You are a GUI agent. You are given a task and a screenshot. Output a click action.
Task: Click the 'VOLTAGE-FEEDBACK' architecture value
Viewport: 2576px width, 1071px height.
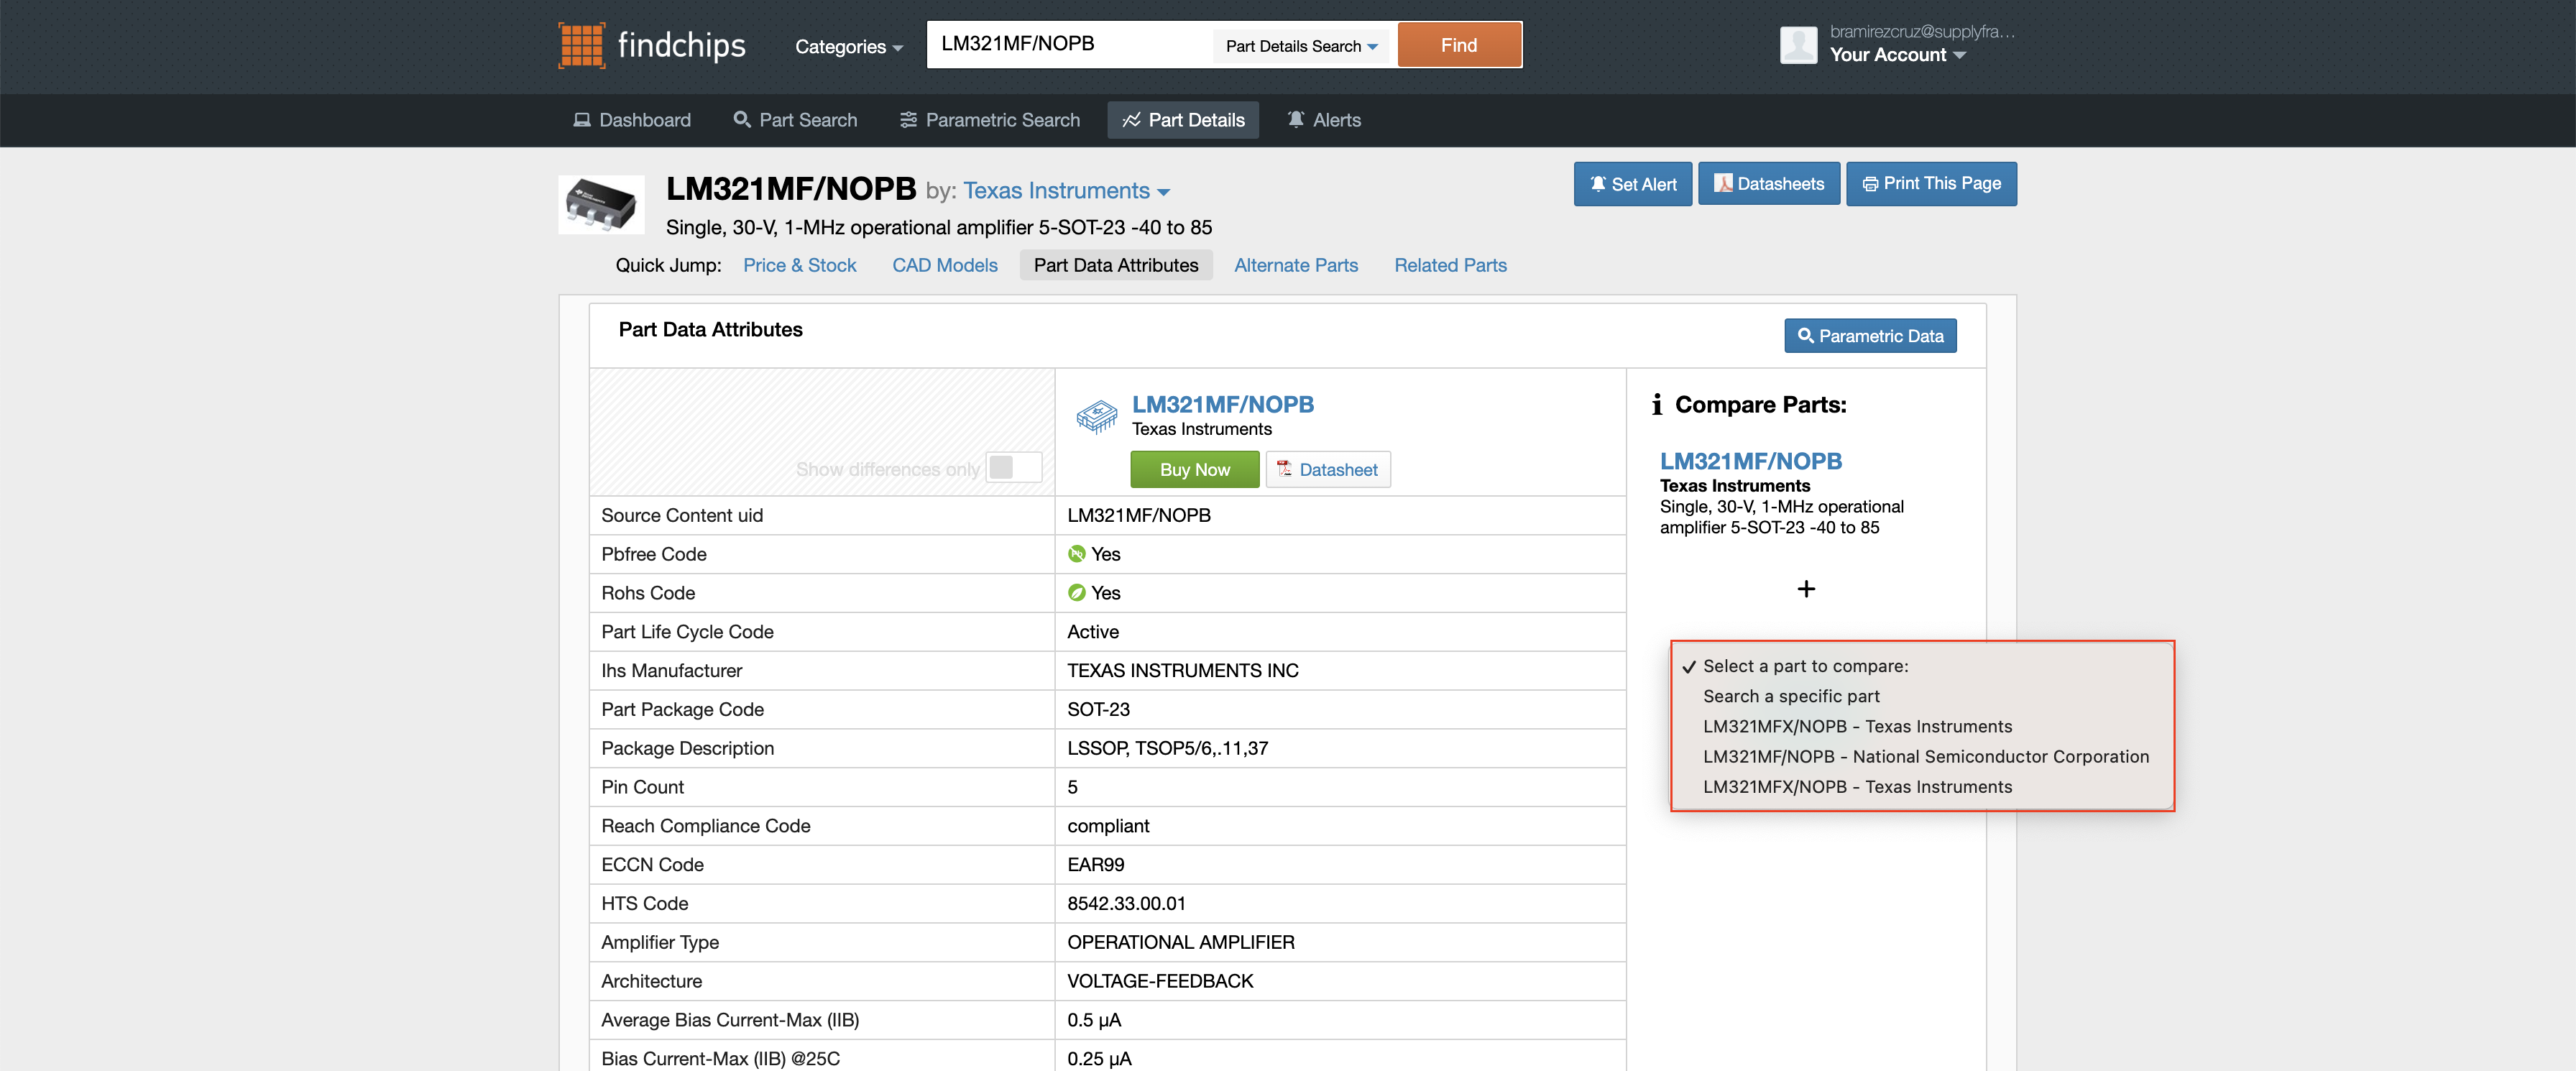(1159, 981)
